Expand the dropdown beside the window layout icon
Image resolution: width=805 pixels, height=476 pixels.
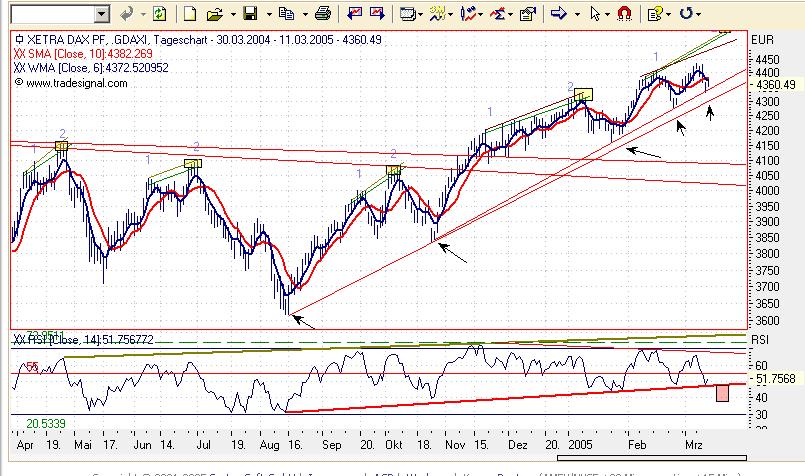click(x=420, y=14)
